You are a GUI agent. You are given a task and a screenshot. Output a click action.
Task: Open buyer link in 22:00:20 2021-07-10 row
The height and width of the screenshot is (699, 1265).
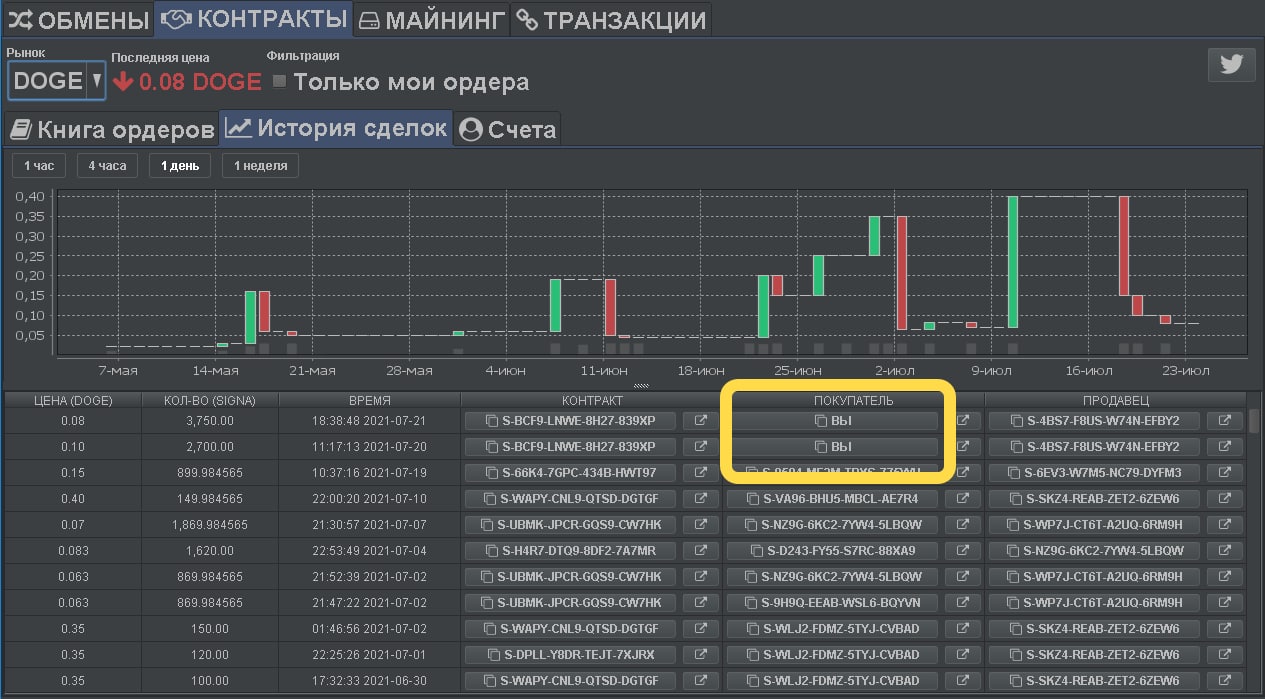point(963,499)
